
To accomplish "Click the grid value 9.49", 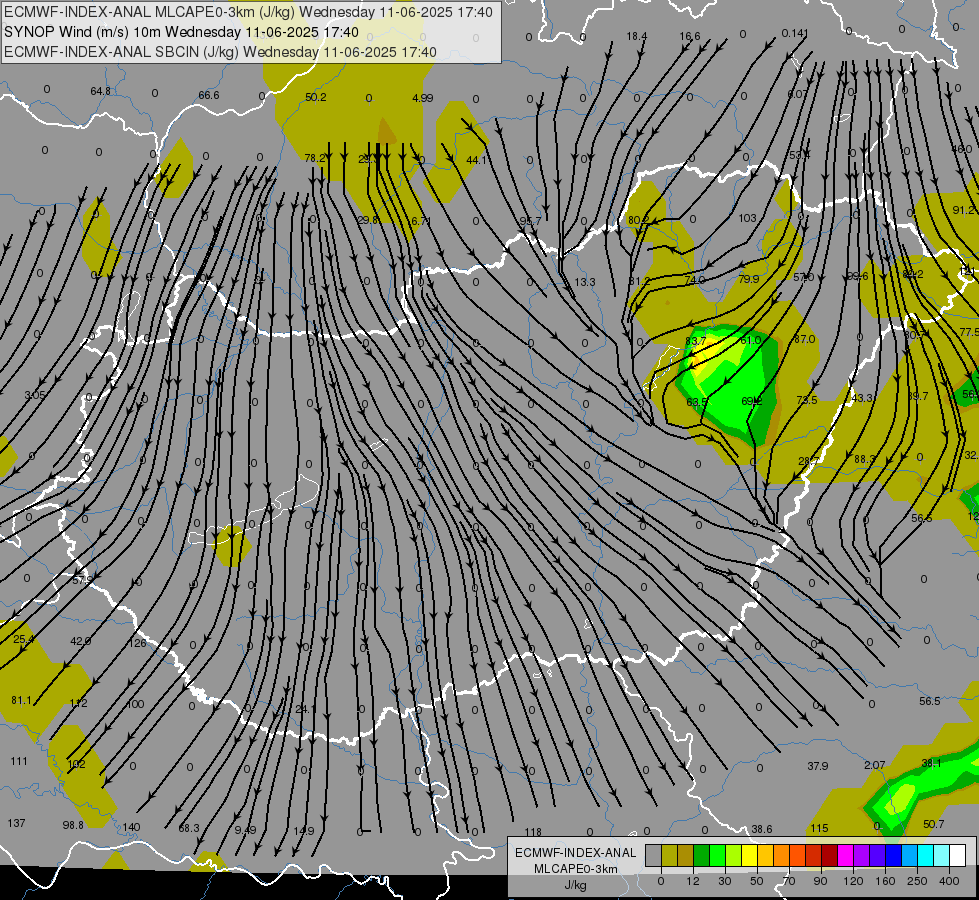I will pyautogui.click(x=245, y=830).
